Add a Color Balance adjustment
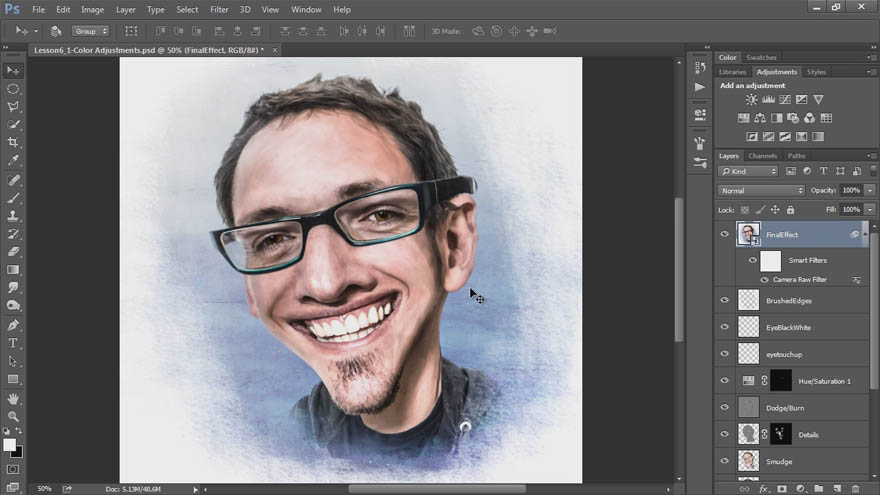The image size is (880, 495). pyautogui.click(x=760, y=118)
